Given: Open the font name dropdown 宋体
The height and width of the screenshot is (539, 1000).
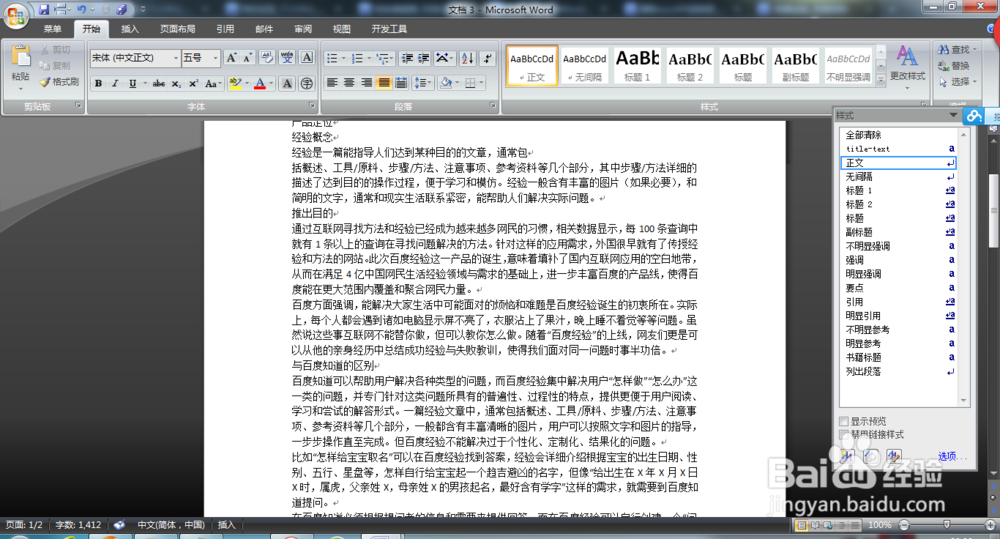Looking at the screenshot, I should tap(175, 58).
